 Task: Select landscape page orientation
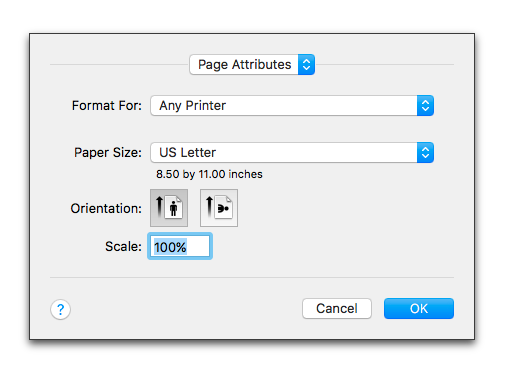coord(219,208)
